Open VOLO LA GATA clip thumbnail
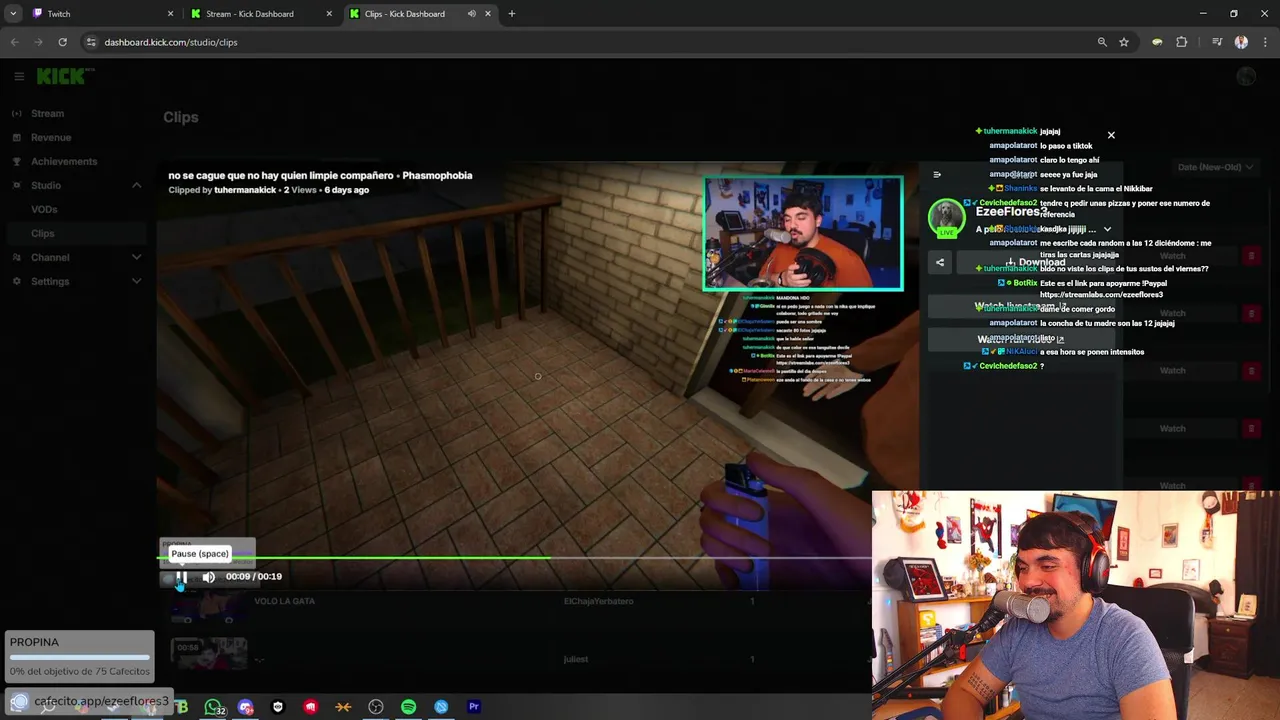Image resolution: width=1280 pixels, height=720 pixels. click(x=208, y=607)
